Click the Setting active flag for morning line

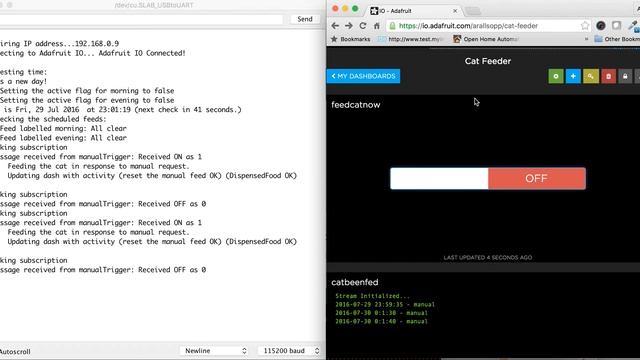87,91
